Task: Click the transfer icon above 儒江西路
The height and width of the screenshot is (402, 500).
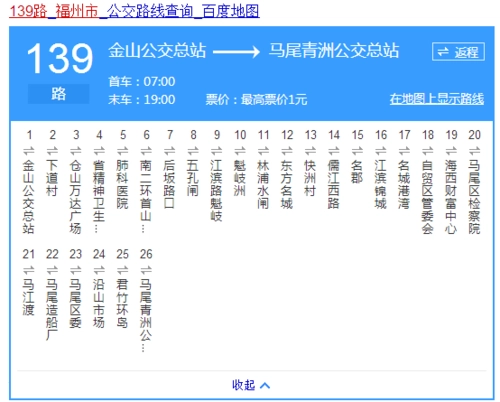Action: coord(334,151)
